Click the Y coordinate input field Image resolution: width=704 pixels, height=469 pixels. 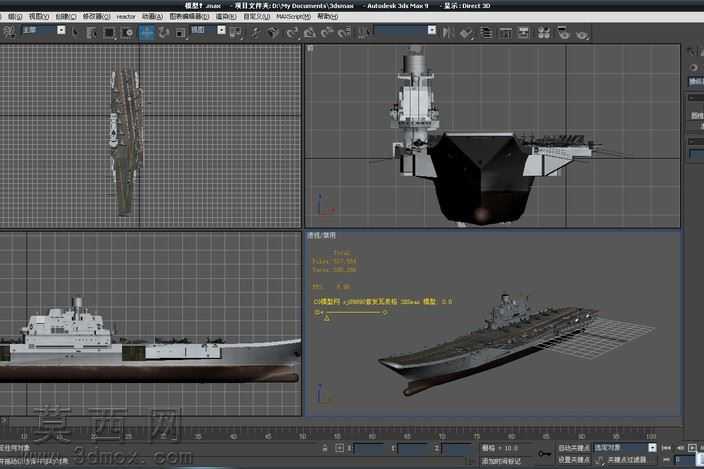[x=413, y=448]
